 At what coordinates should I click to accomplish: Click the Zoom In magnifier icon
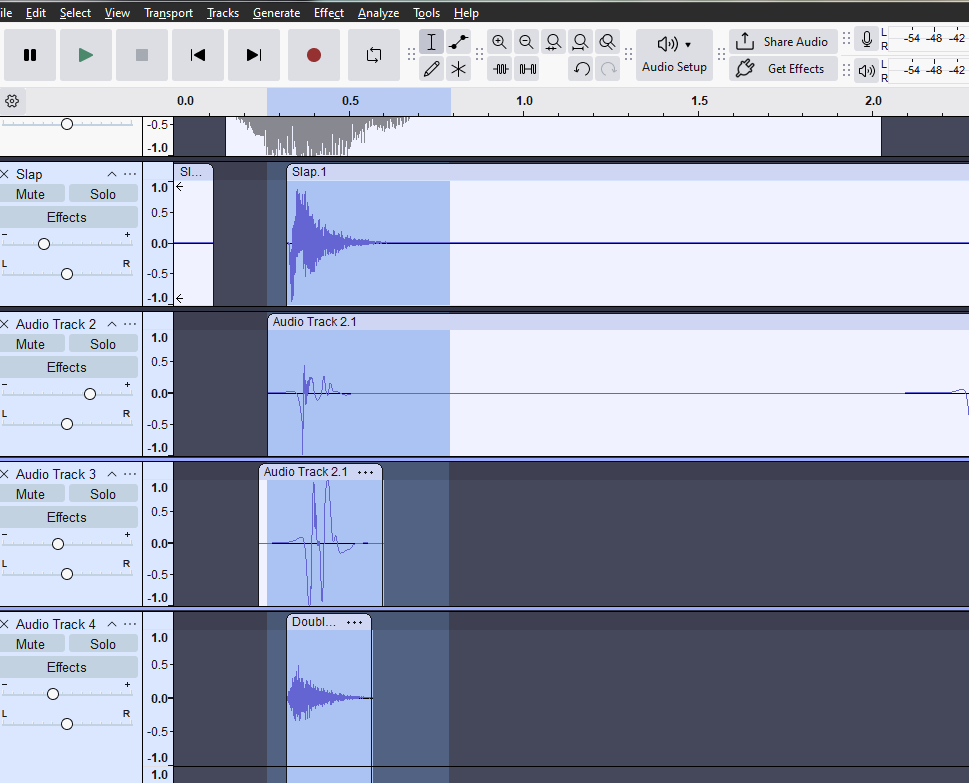[499, 42]
